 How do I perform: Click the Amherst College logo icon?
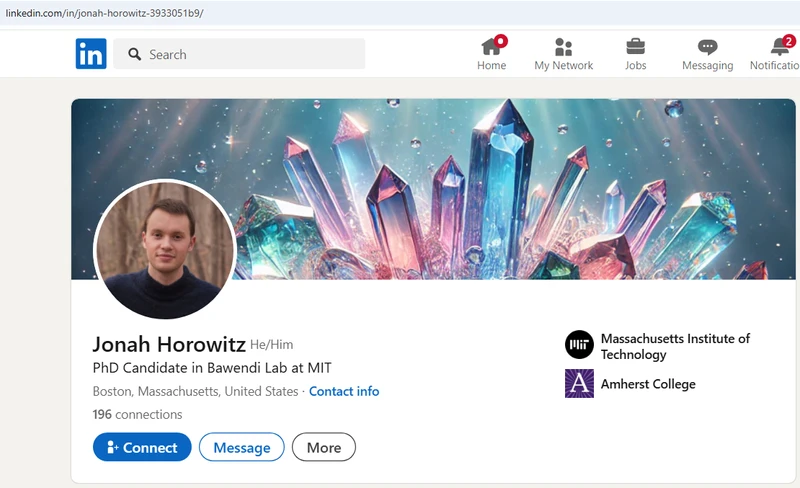pos(579,384)
